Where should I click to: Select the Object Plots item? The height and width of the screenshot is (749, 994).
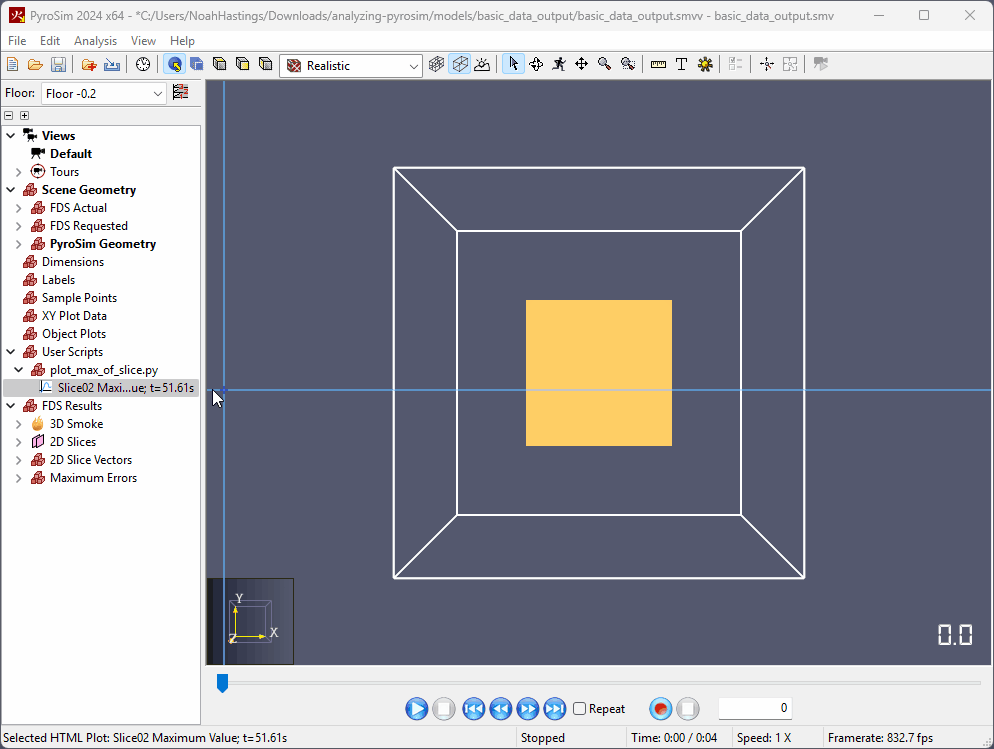pos(74,334)
